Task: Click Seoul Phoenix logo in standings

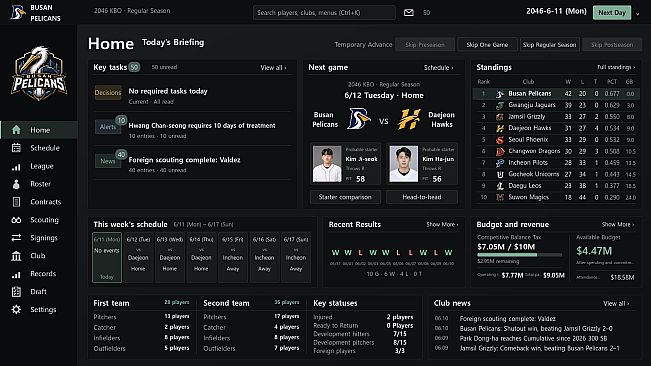Action: [500, 140]
